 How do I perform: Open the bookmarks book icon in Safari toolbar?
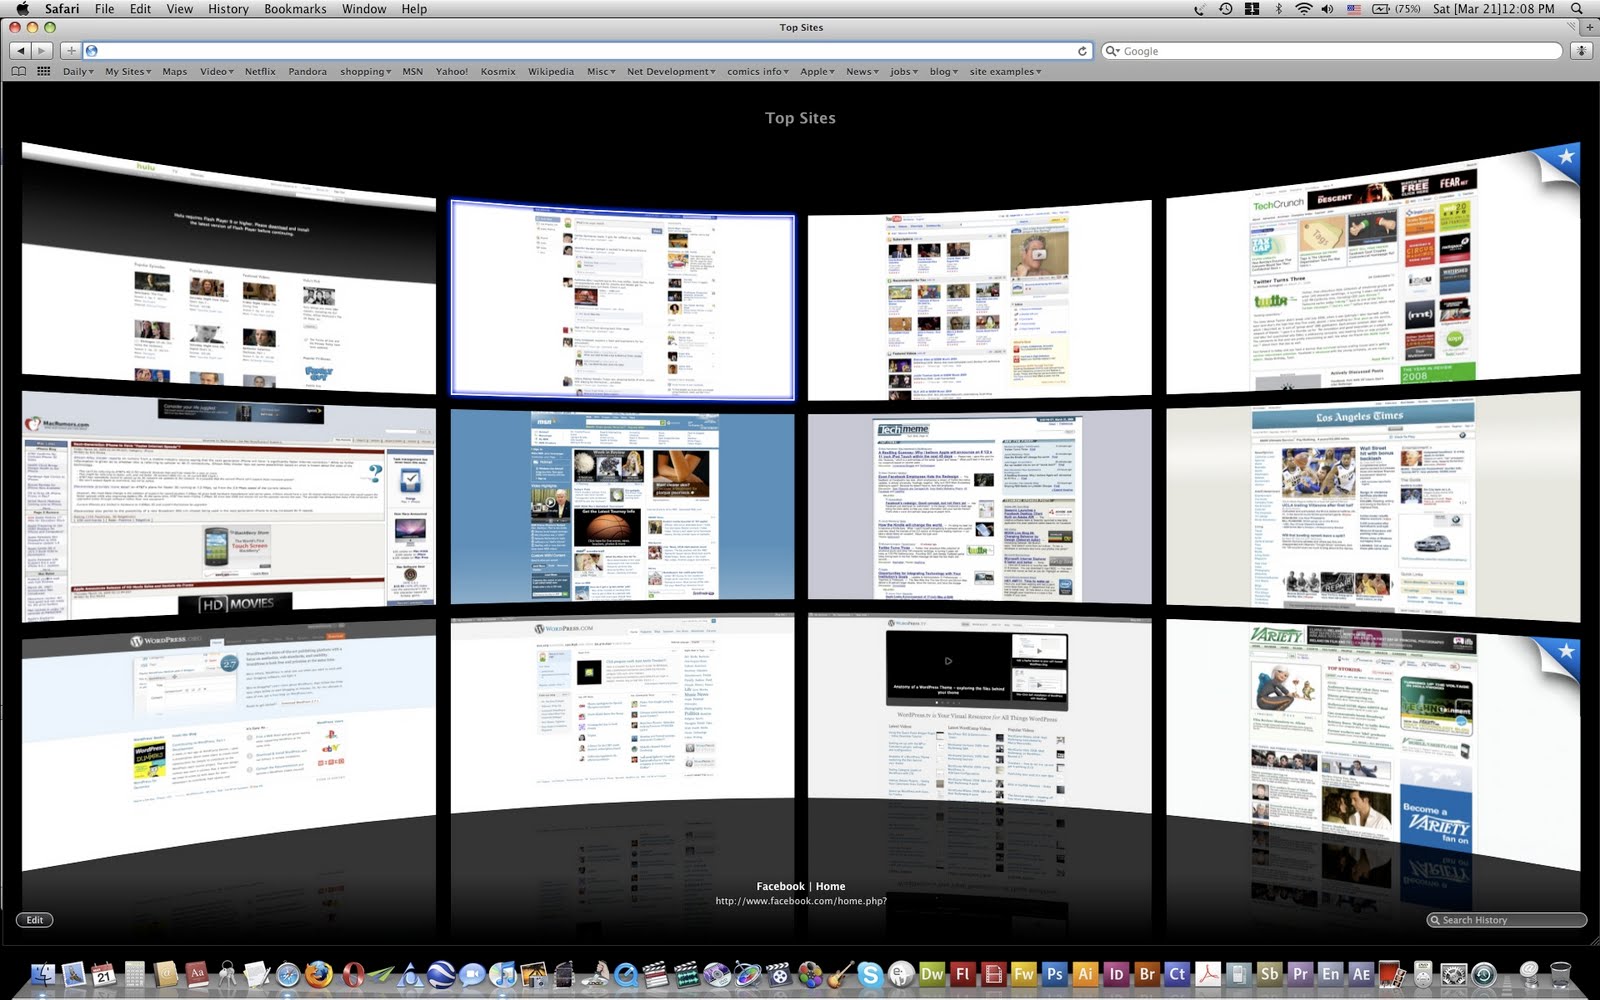[18, 71]
